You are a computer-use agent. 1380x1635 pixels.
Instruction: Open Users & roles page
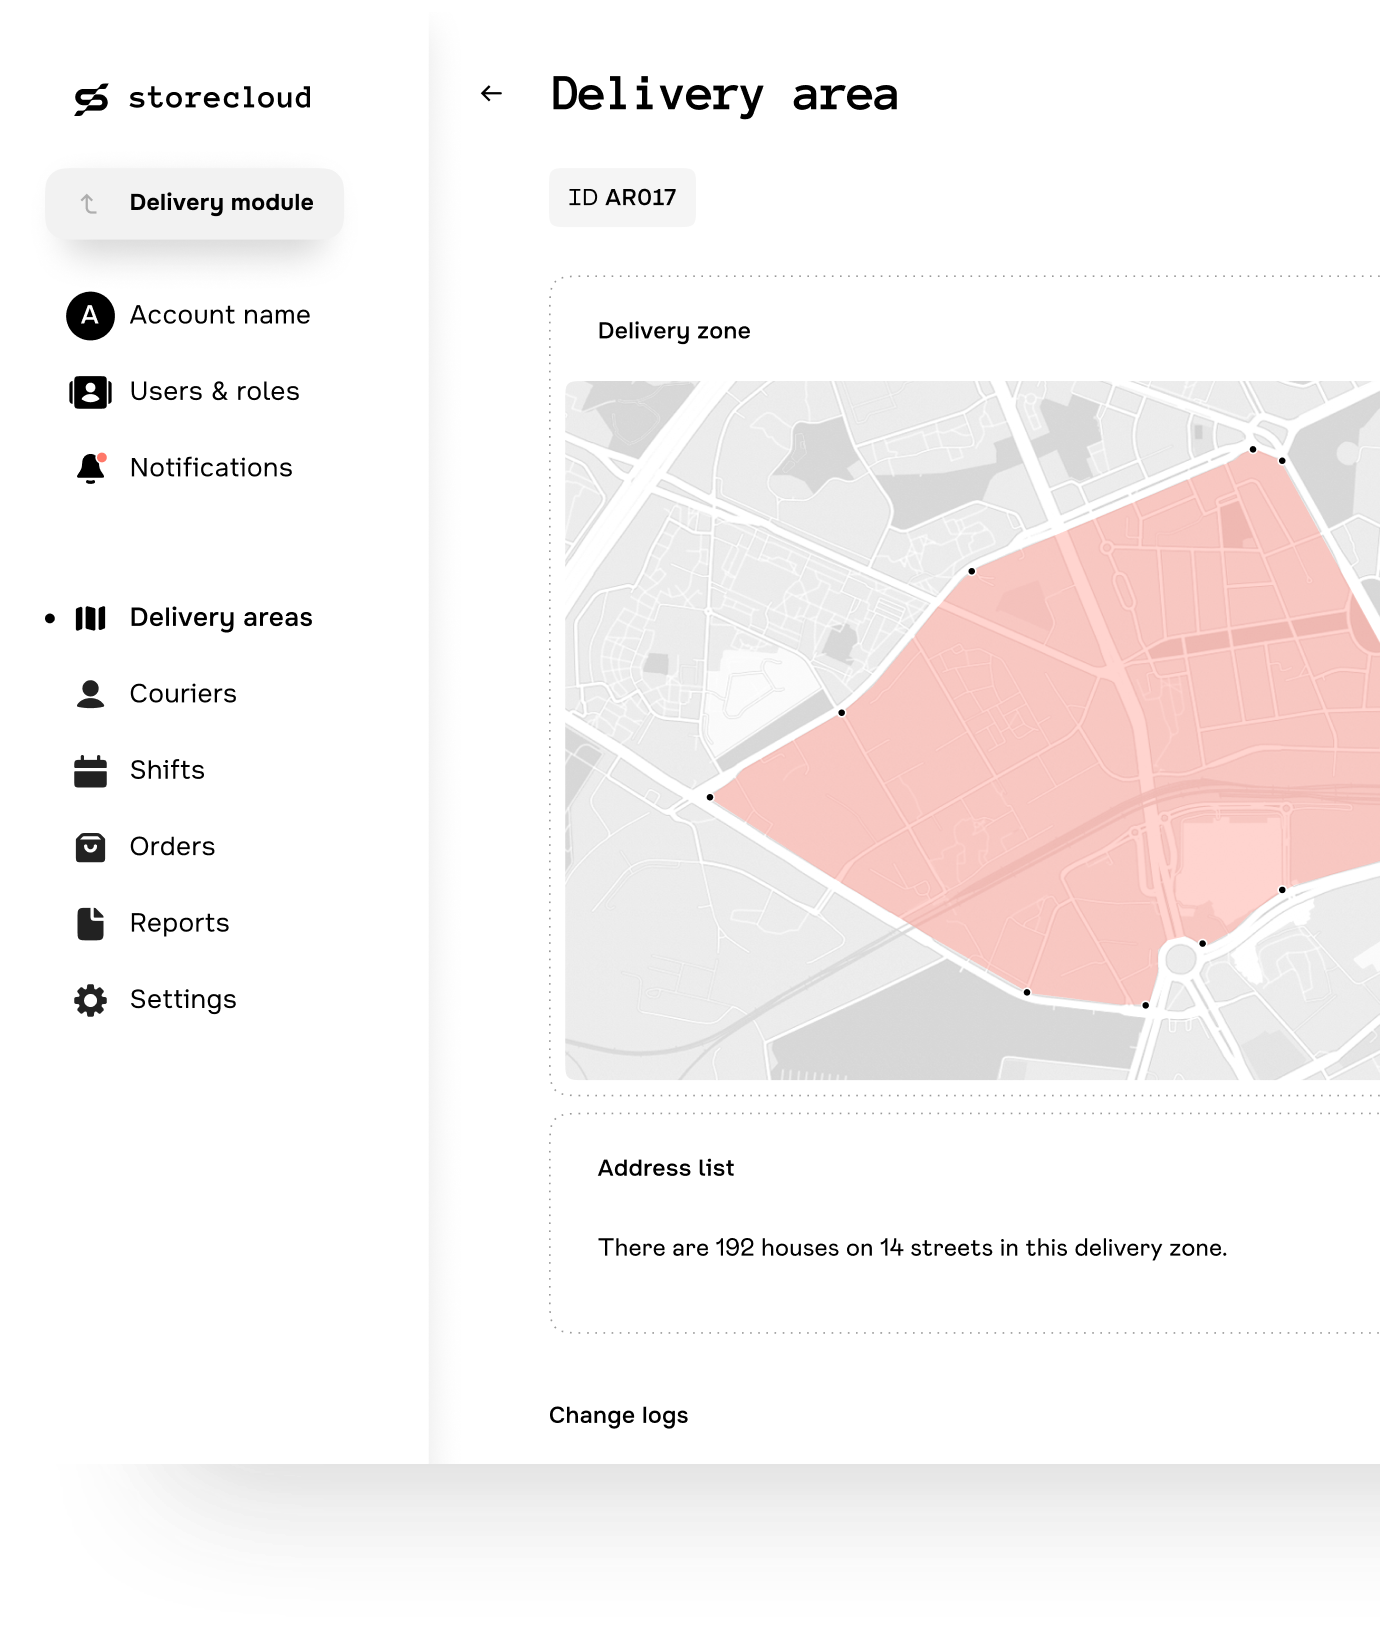tap(215, 391)
